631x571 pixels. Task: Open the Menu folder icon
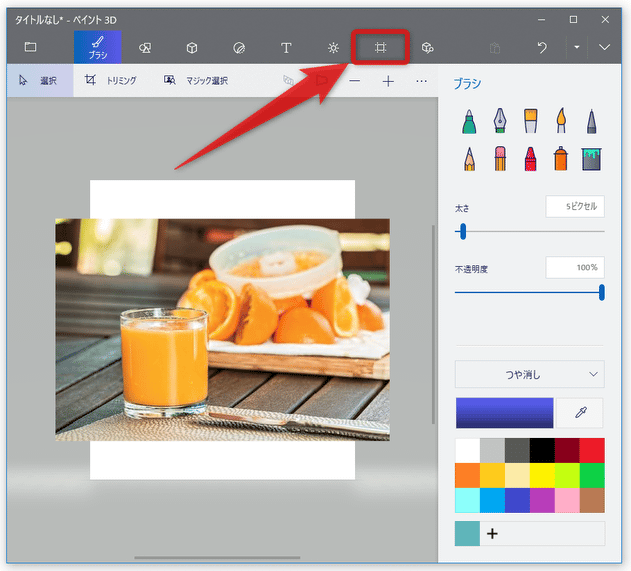pos(31,47)
